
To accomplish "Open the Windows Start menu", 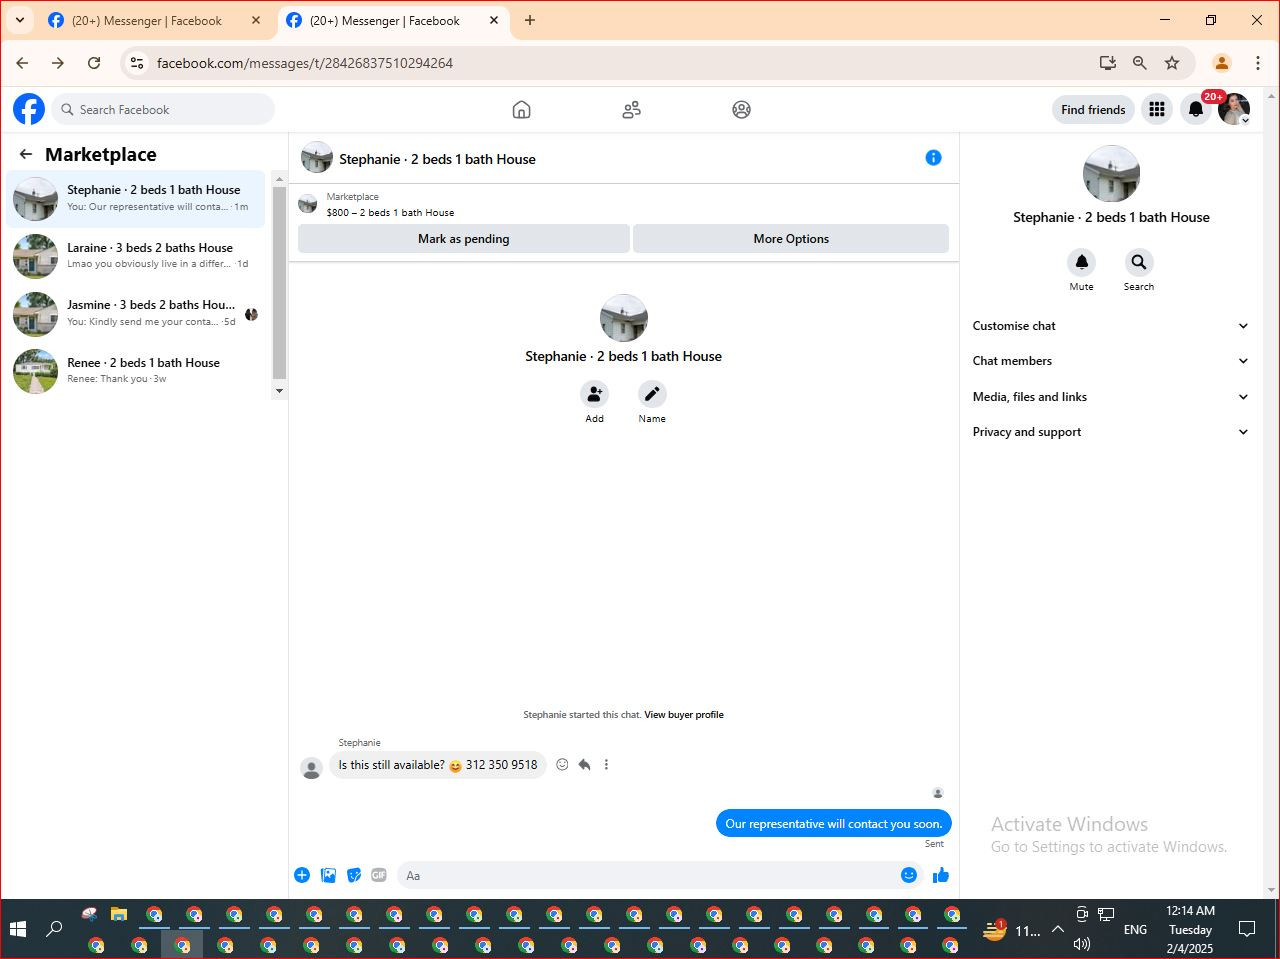I will [x=17, y=930].
